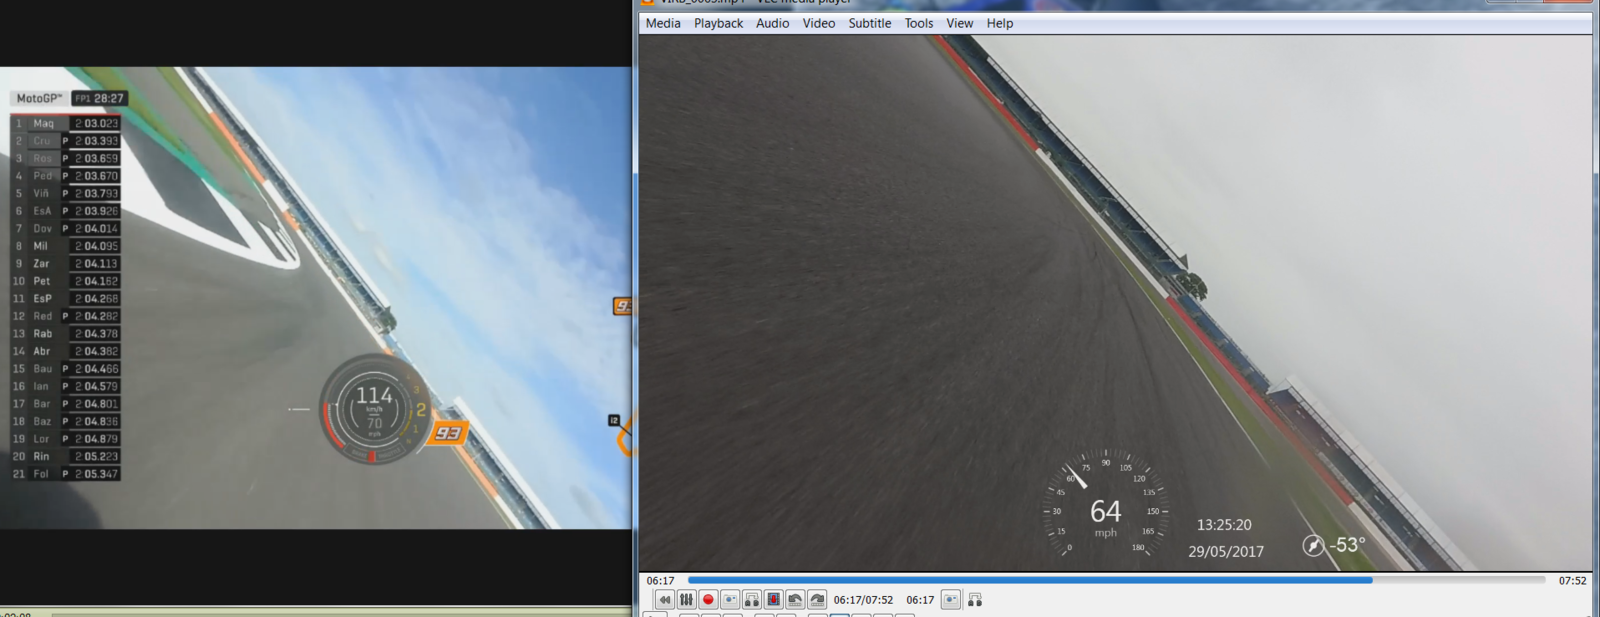Viewport: 1600px width, 617px height.
Task: Click Ped 2:03.670 leaderboard row
Action: coord(66,176)
